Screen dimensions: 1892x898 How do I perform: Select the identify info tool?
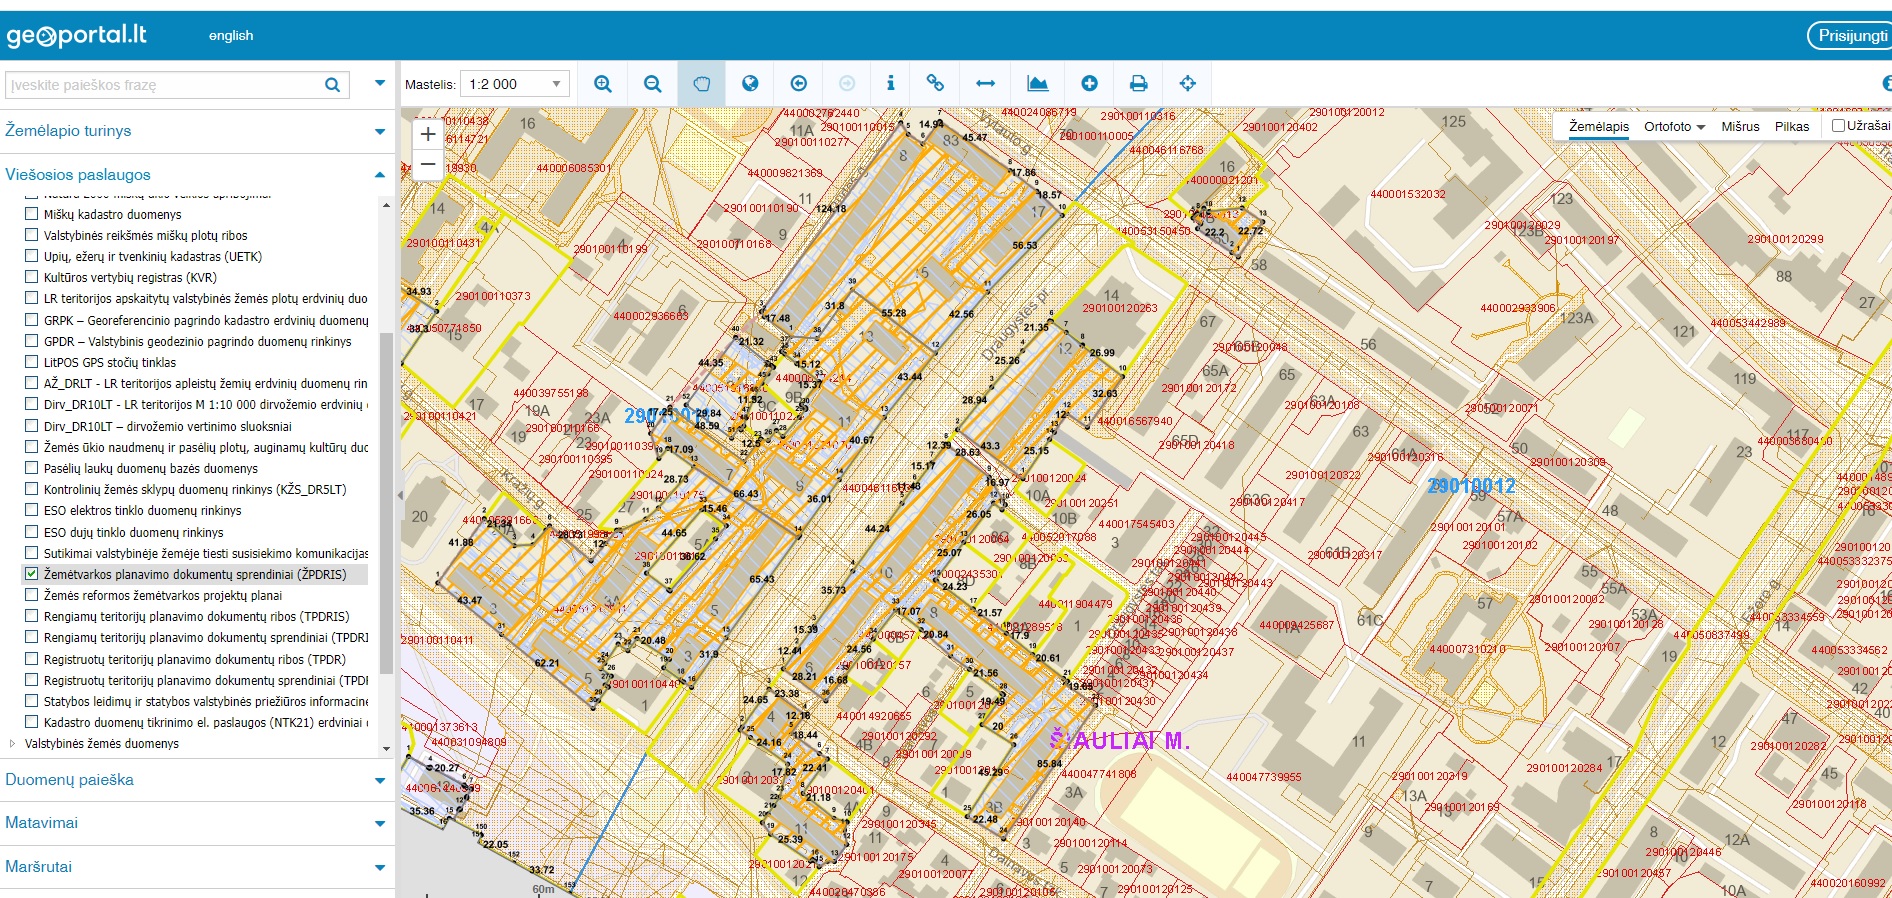pyautogui.click(x=890, y=84)
